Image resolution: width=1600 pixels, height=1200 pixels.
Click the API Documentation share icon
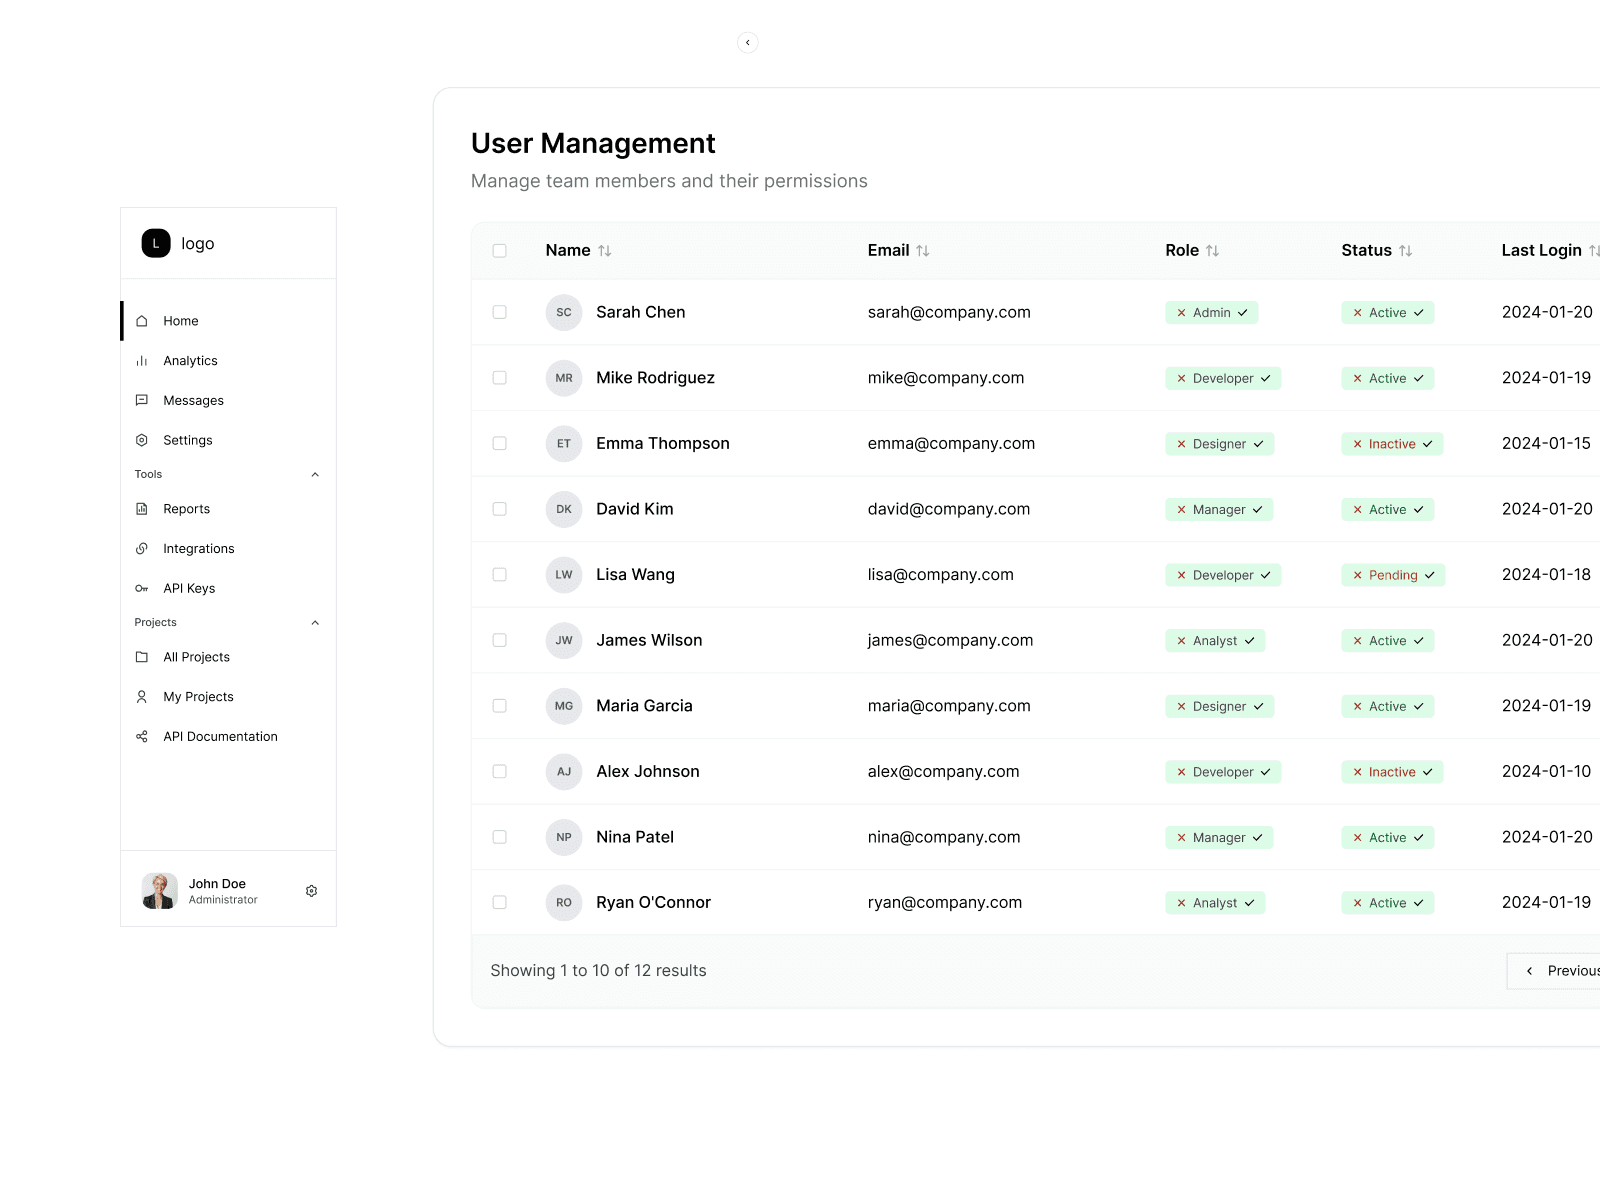(x=142, y=737)
